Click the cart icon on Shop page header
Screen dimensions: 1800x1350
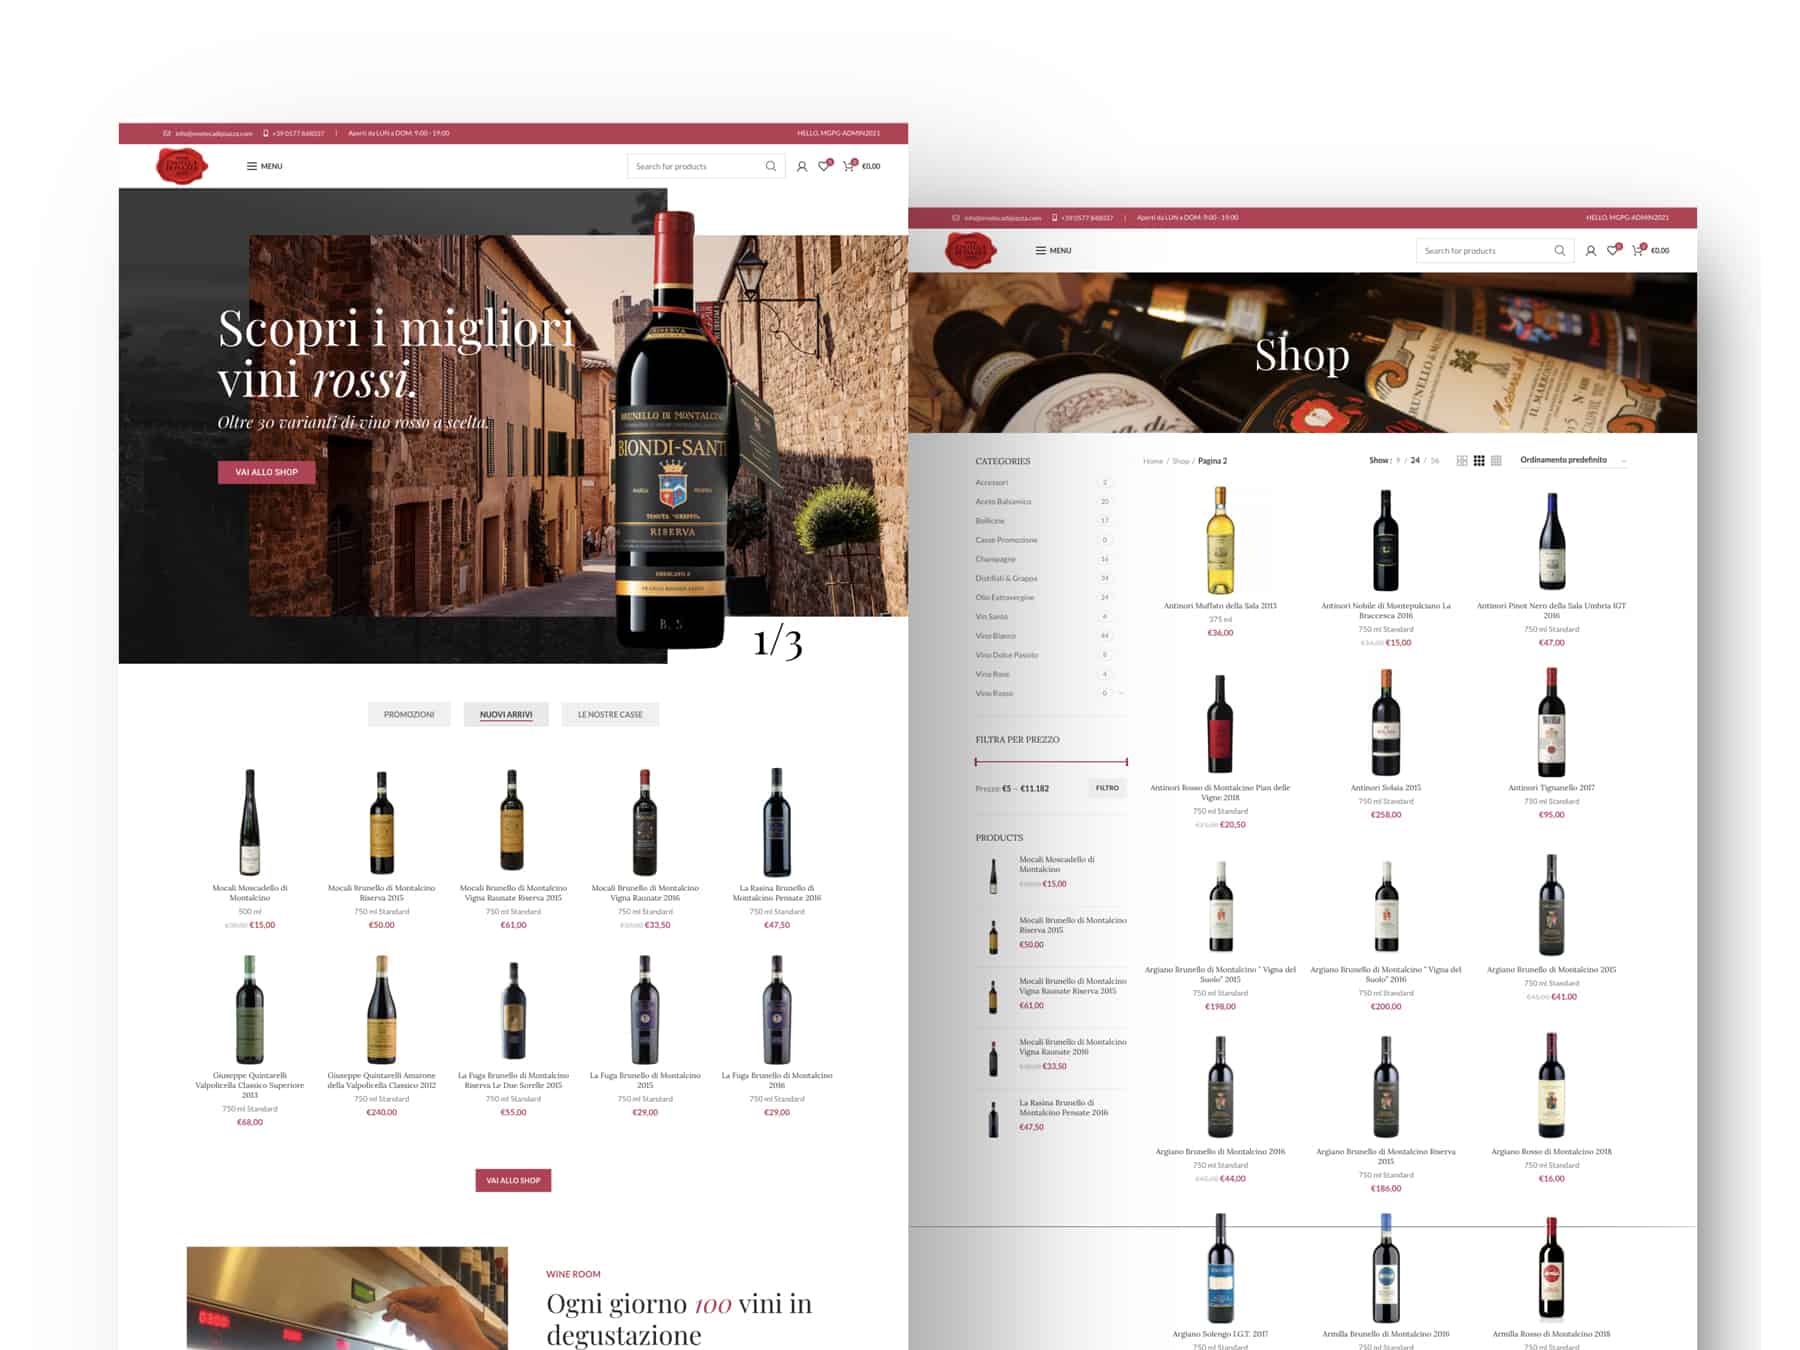[x=1638, y=250]
